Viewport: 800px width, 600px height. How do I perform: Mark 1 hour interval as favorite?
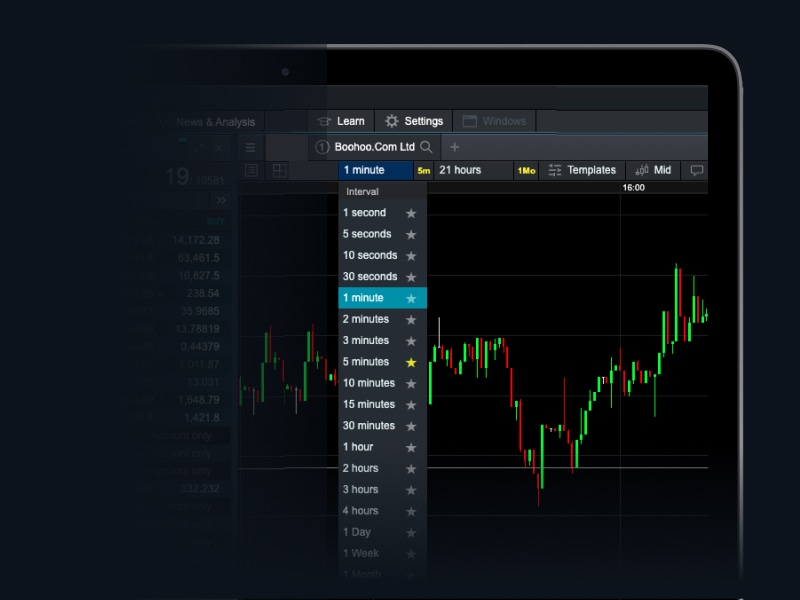(410, 447)
